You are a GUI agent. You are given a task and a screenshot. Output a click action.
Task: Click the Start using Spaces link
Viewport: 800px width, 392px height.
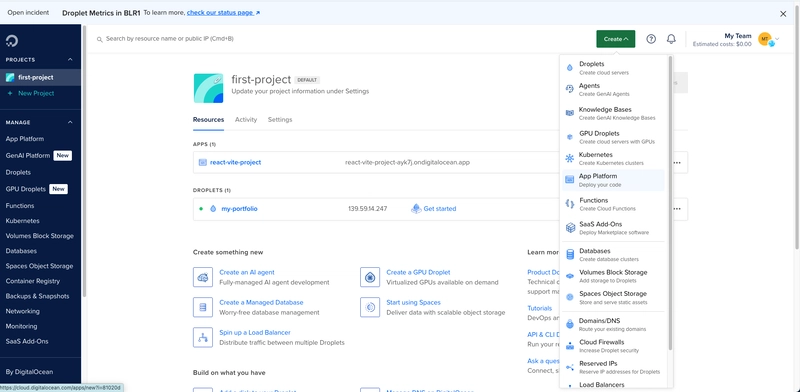pyautogui.click(x=413, y=303)
